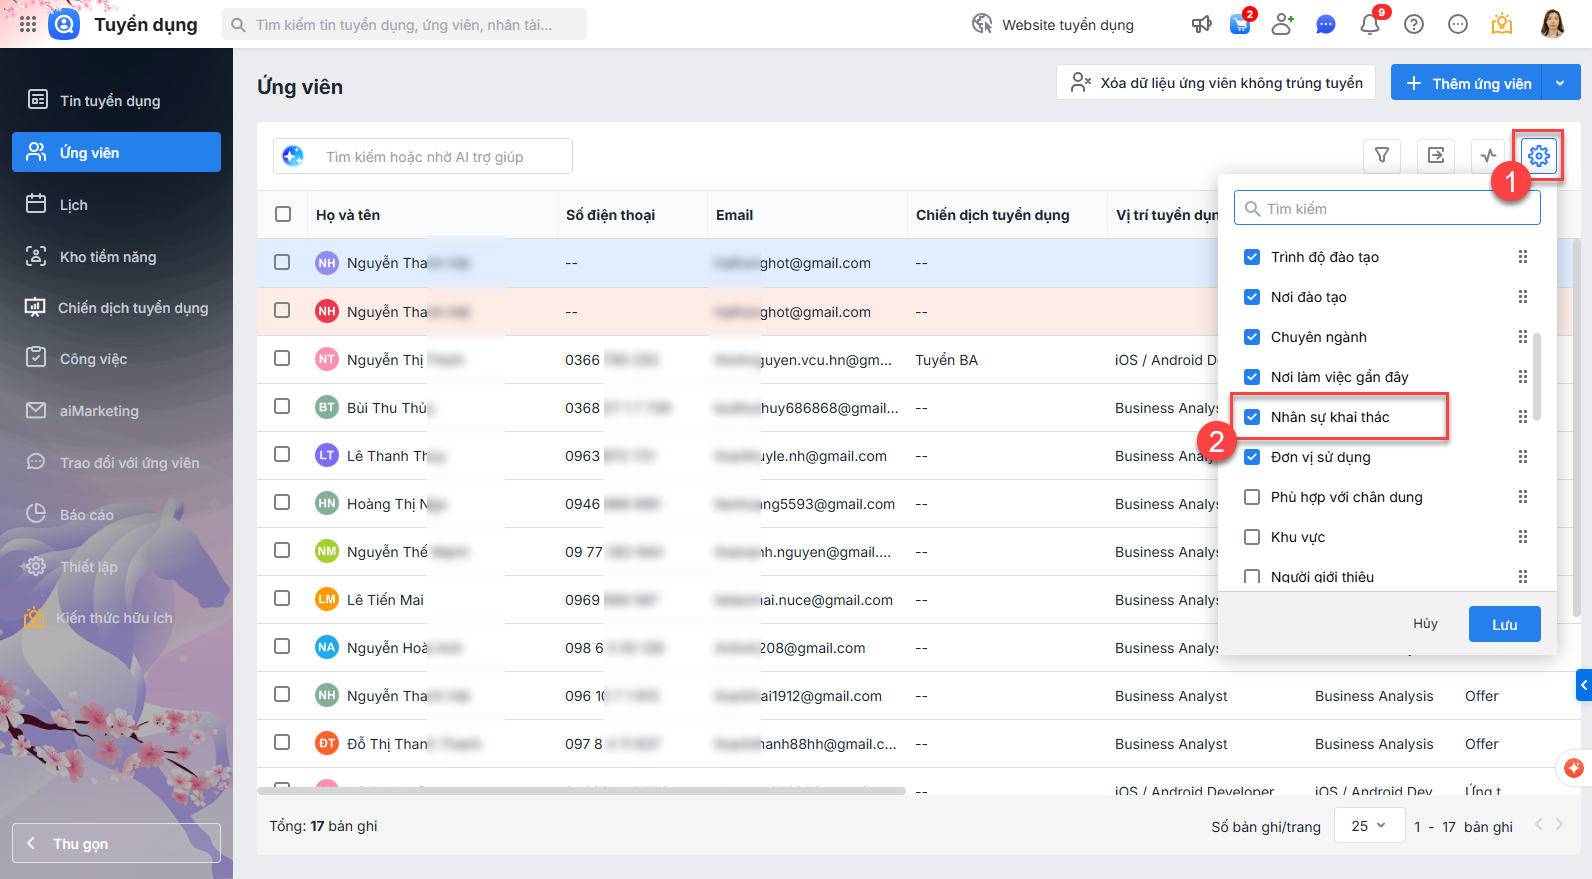Click drag handle for Khu vực

point(1523,537)
